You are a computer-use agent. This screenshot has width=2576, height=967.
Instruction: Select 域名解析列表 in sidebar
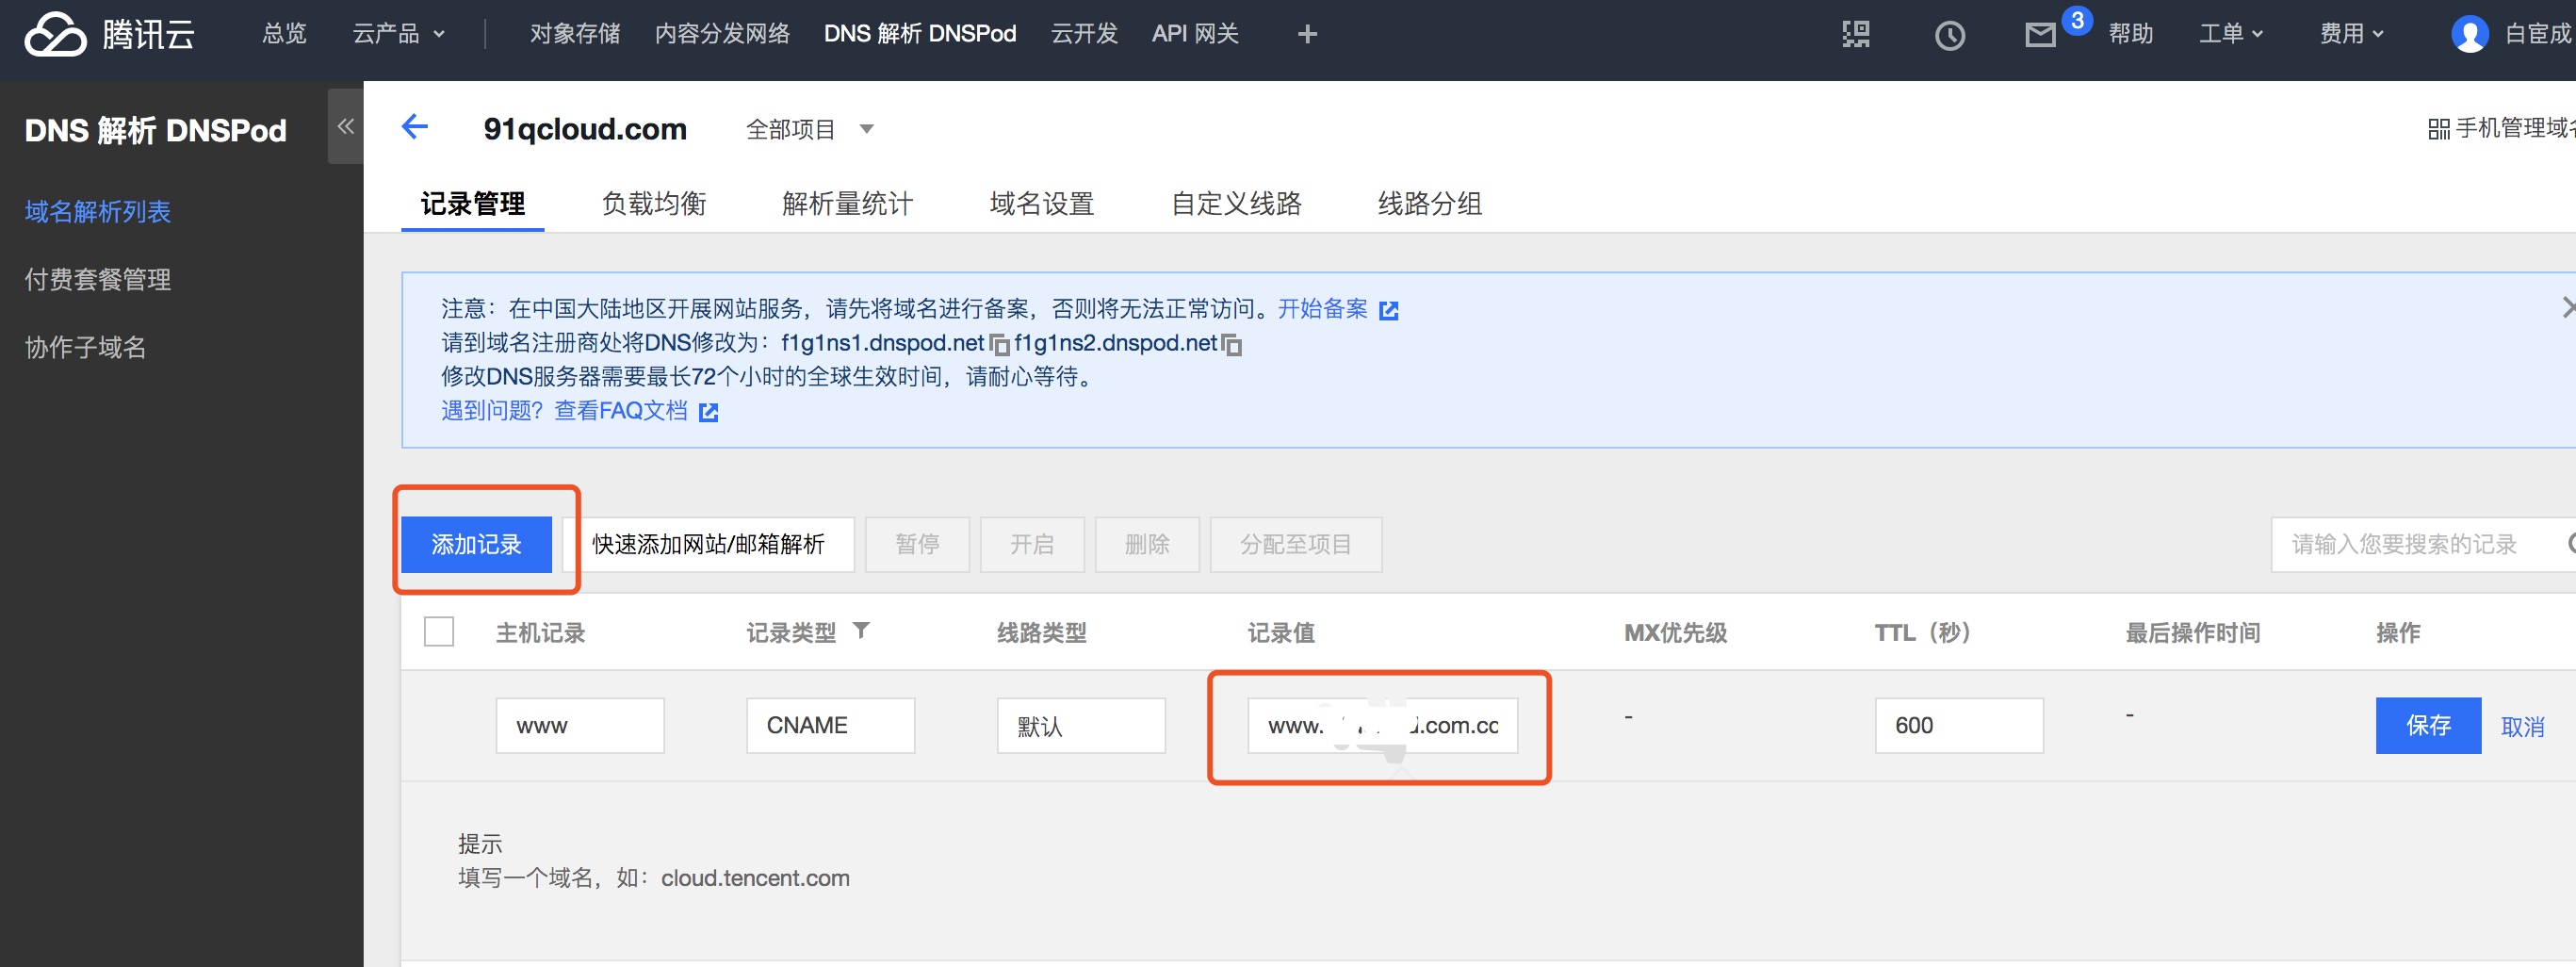click(98, 212)
